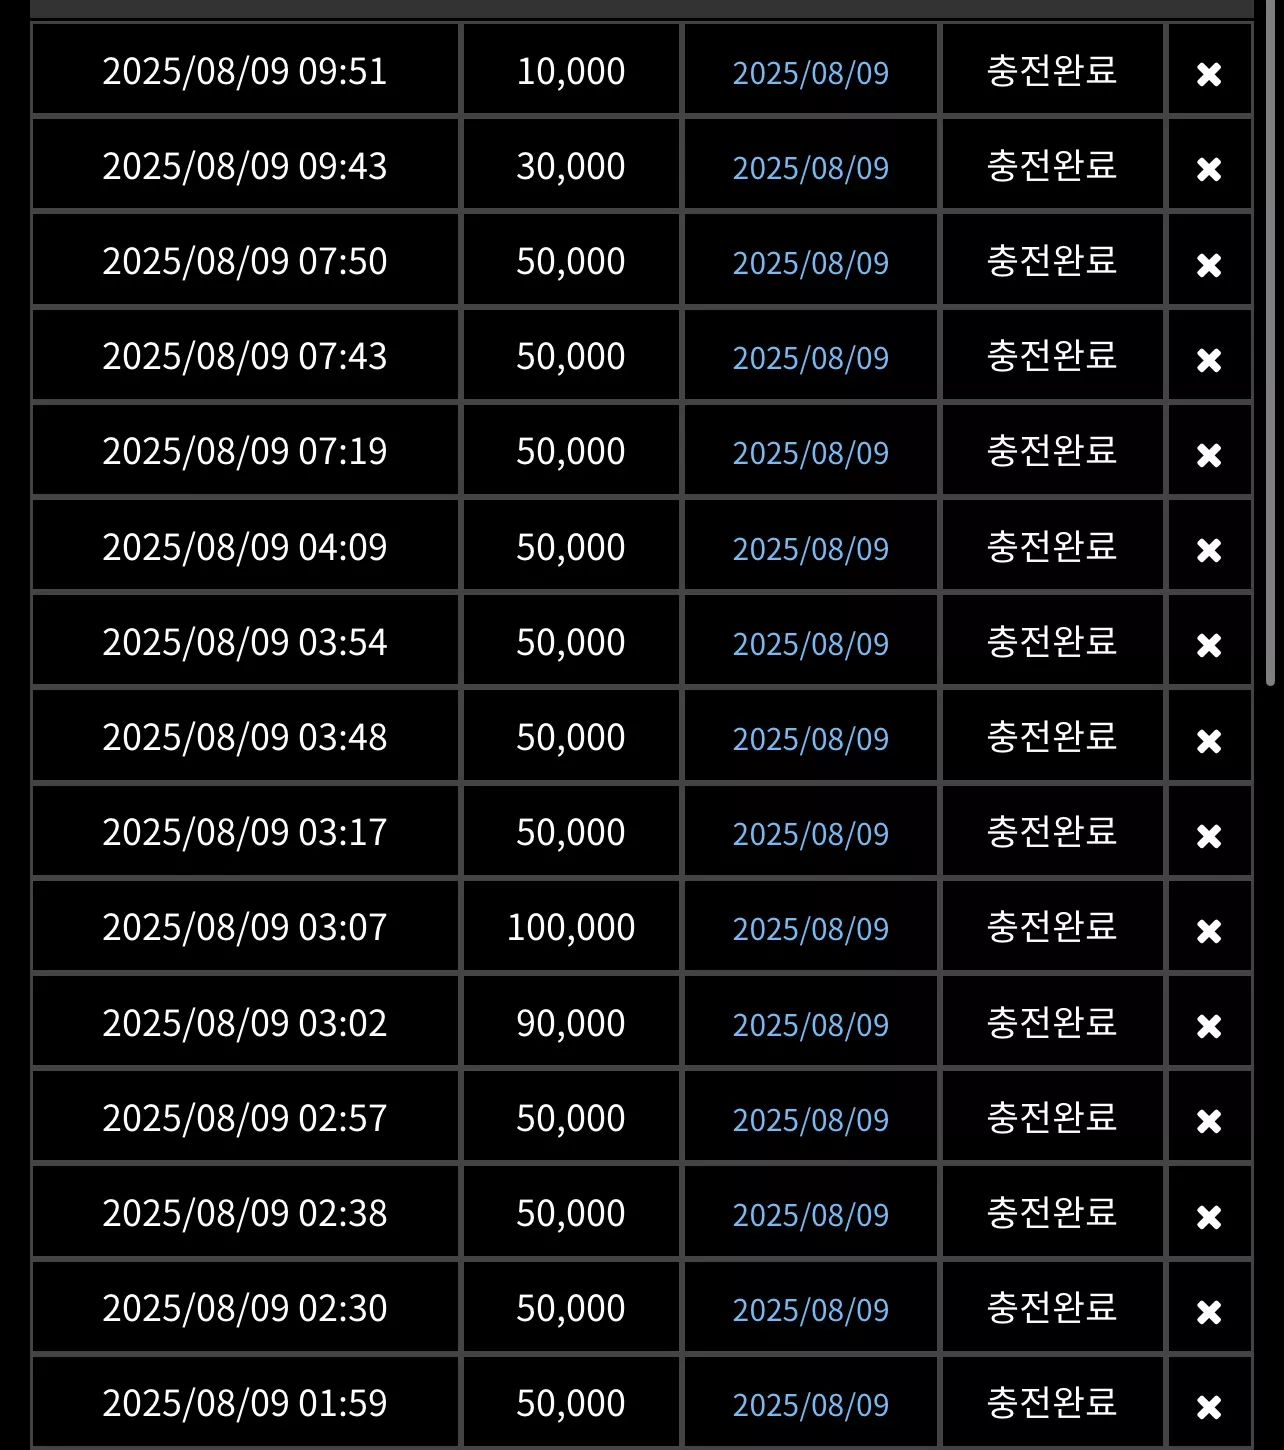Select the 10,000 amount cell
The image size is (1284, 1450).
tap(571, 70)
